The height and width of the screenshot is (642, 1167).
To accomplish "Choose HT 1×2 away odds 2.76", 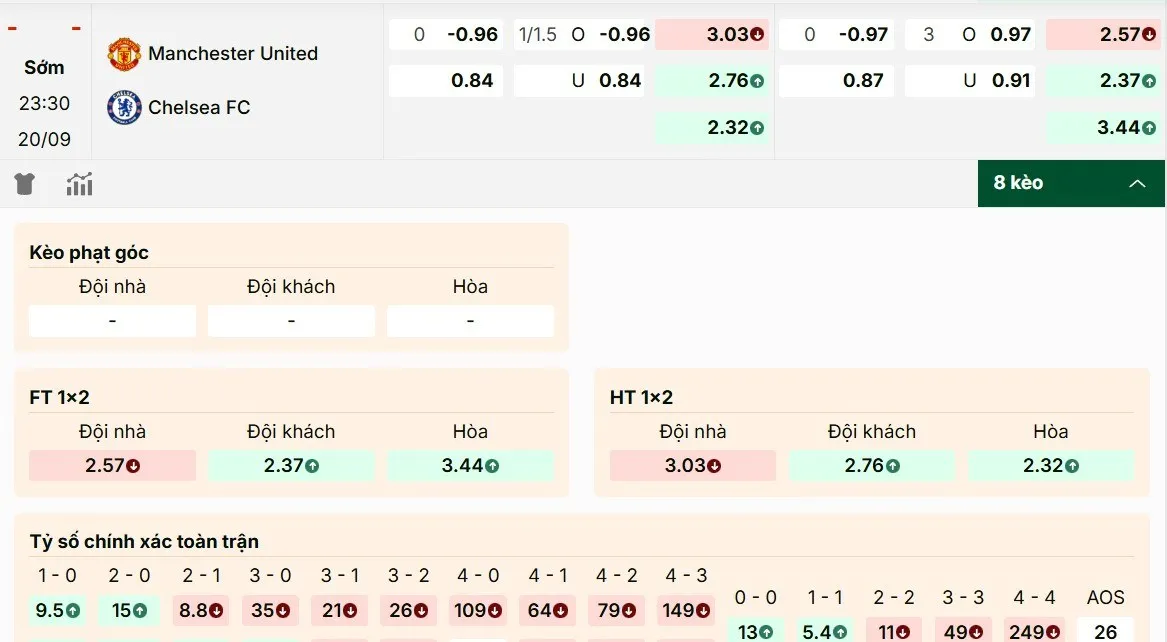I will [871, 465].
